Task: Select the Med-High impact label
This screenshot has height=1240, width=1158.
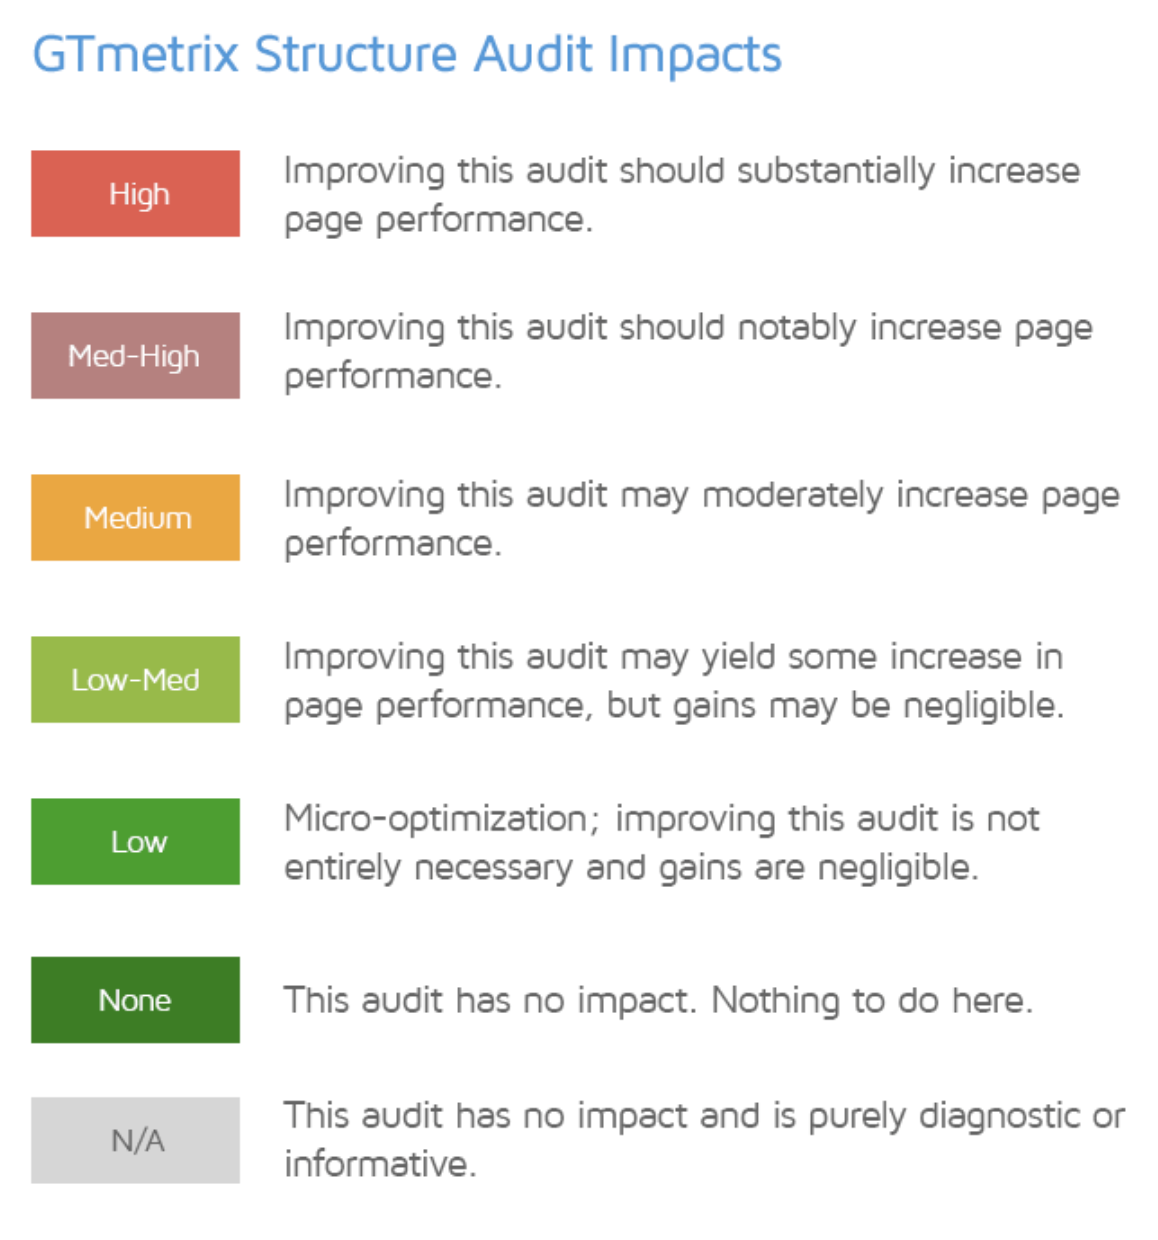Action: 135,356
